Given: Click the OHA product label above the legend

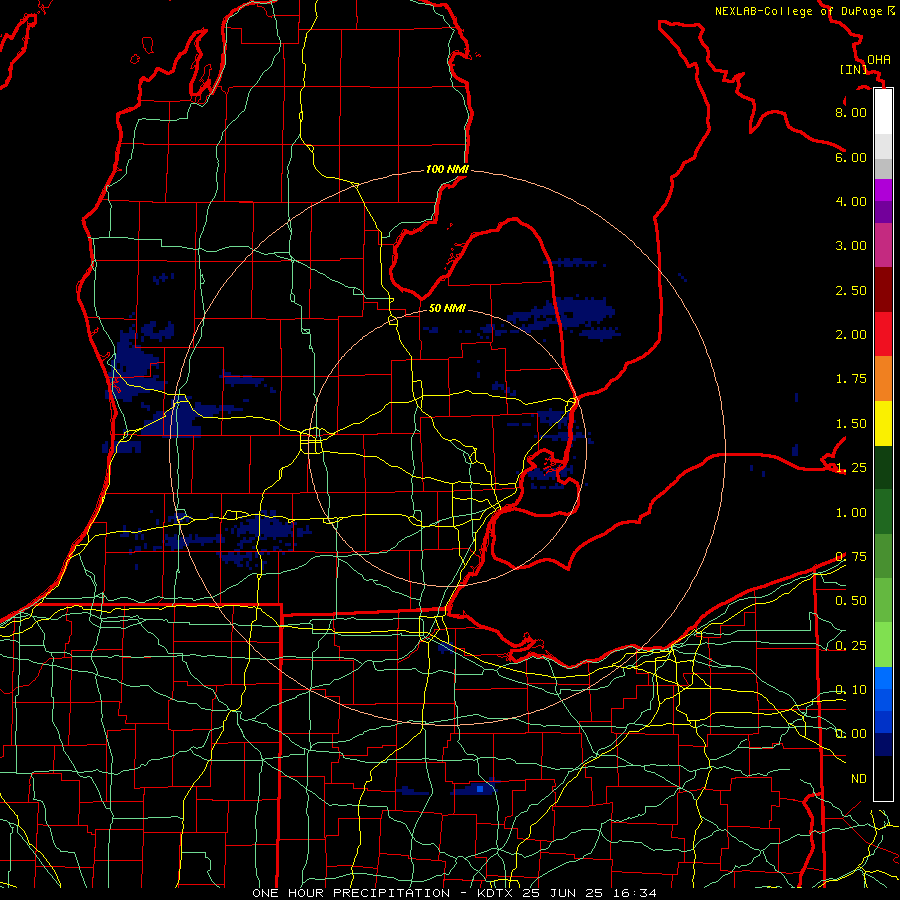Looking at the screenshot, I should 879,59.
